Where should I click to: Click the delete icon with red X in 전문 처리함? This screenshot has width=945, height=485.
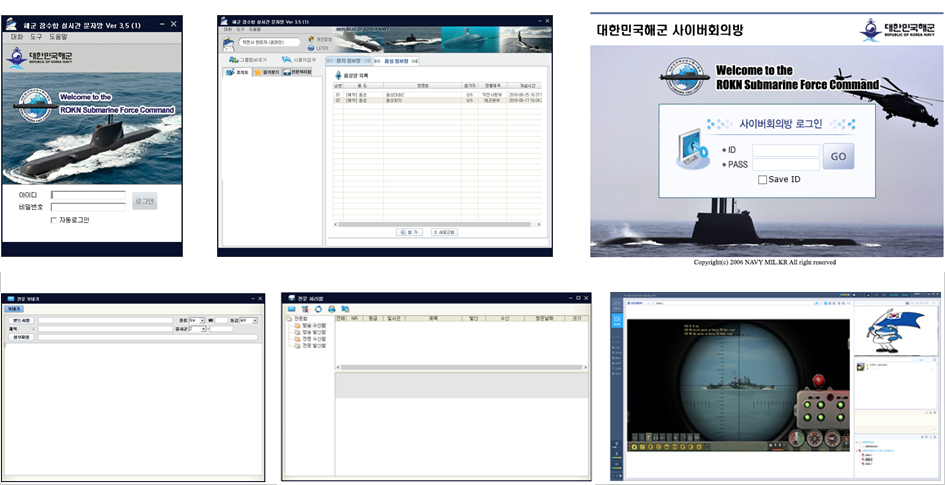305,309
